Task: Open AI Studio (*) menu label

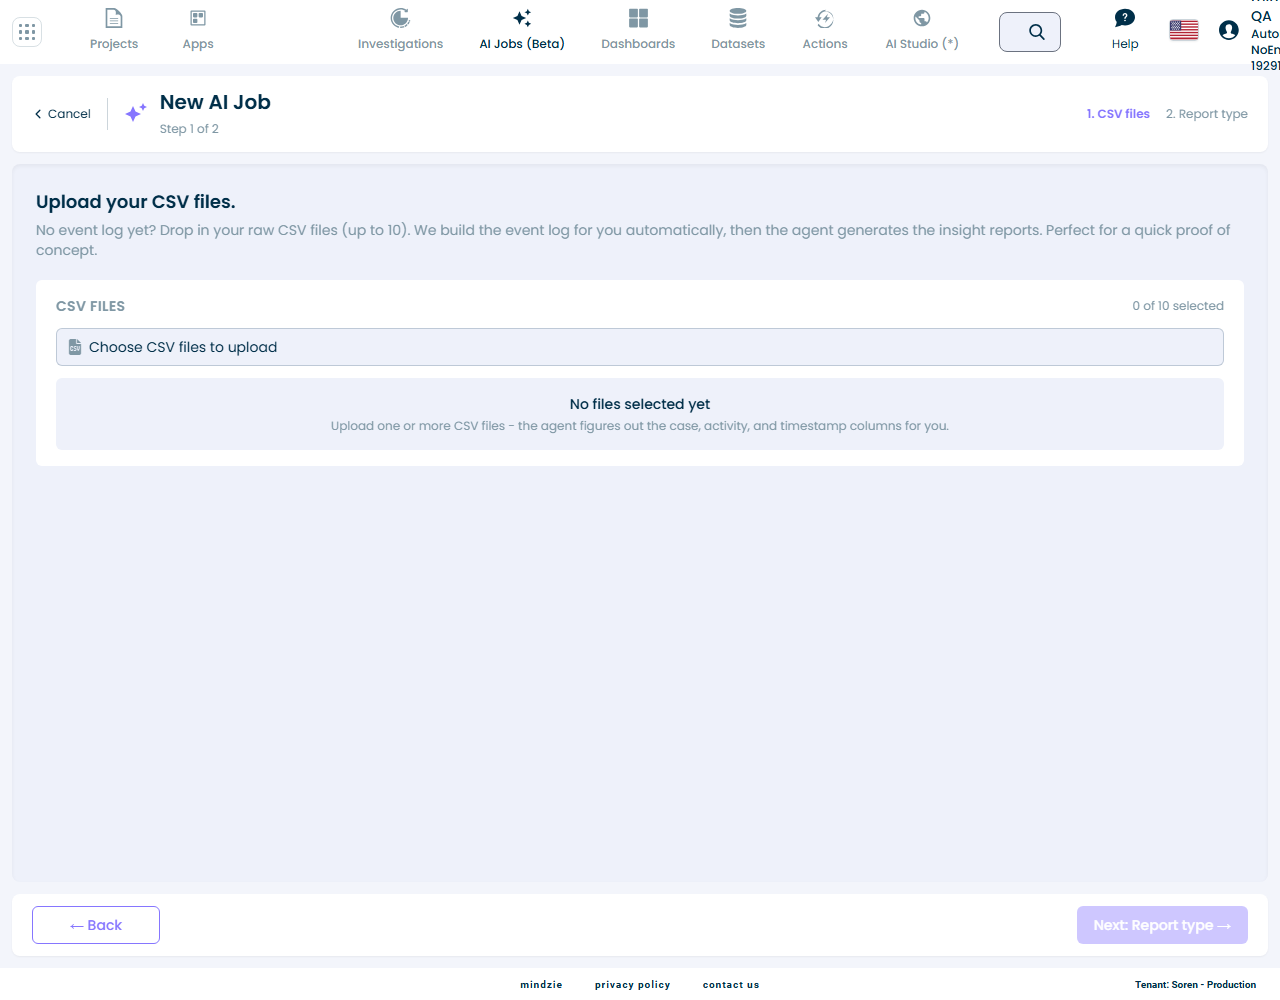Action: click(922, 44)
